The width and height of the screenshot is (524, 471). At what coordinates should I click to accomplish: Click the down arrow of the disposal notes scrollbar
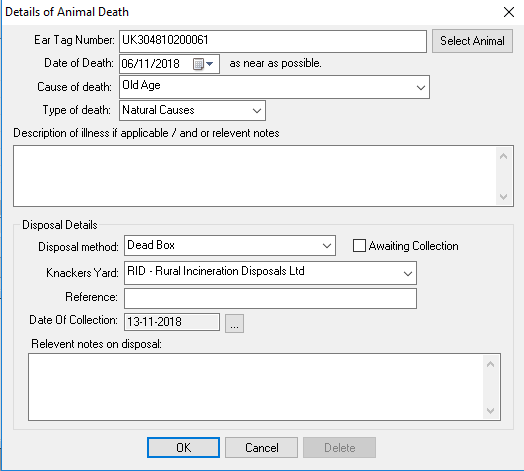[490, 410]
